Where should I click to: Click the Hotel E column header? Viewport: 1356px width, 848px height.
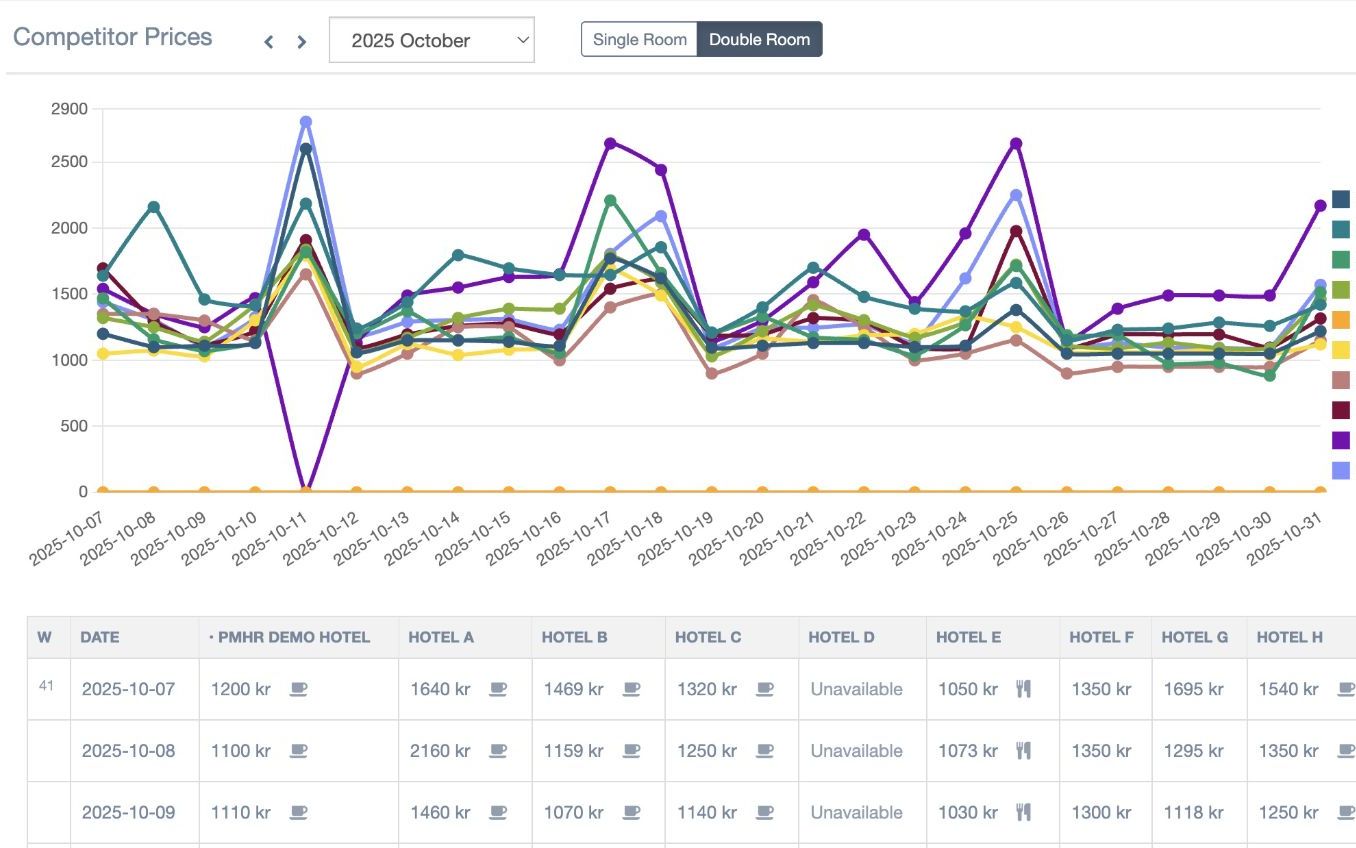968,637
